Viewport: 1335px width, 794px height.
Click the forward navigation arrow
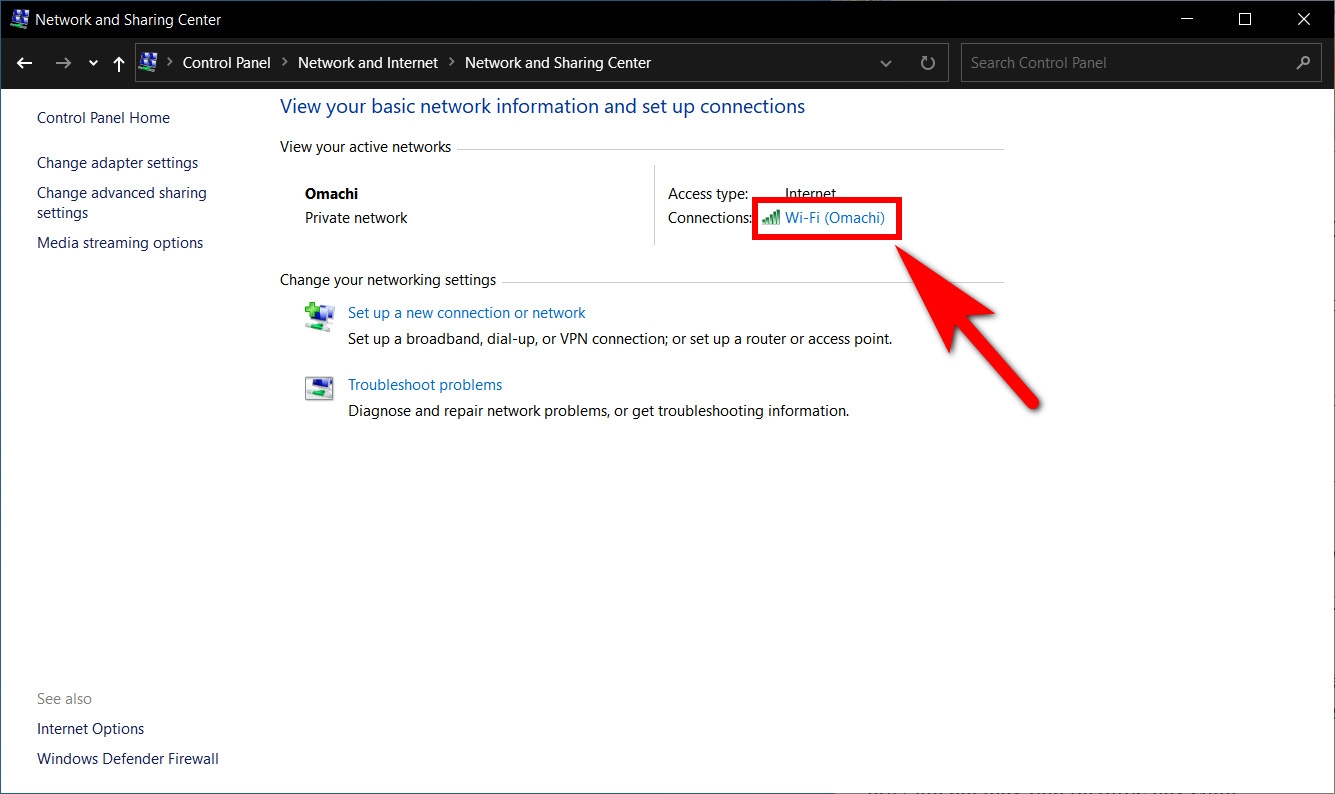click(63, 63)
